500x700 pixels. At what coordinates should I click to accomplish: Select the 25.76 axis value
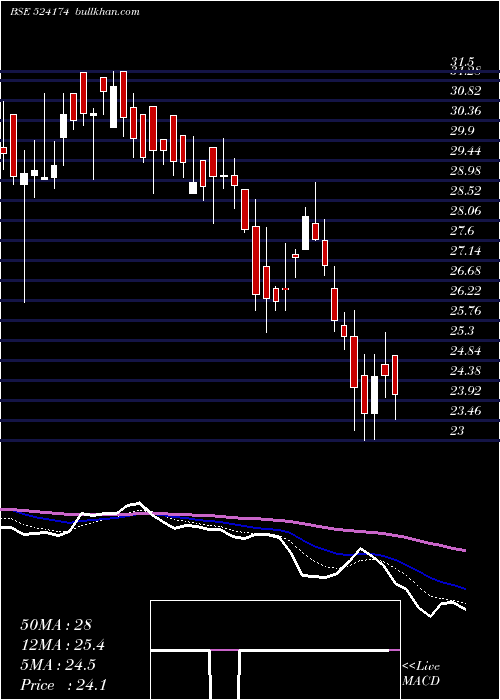click(466, 311)
